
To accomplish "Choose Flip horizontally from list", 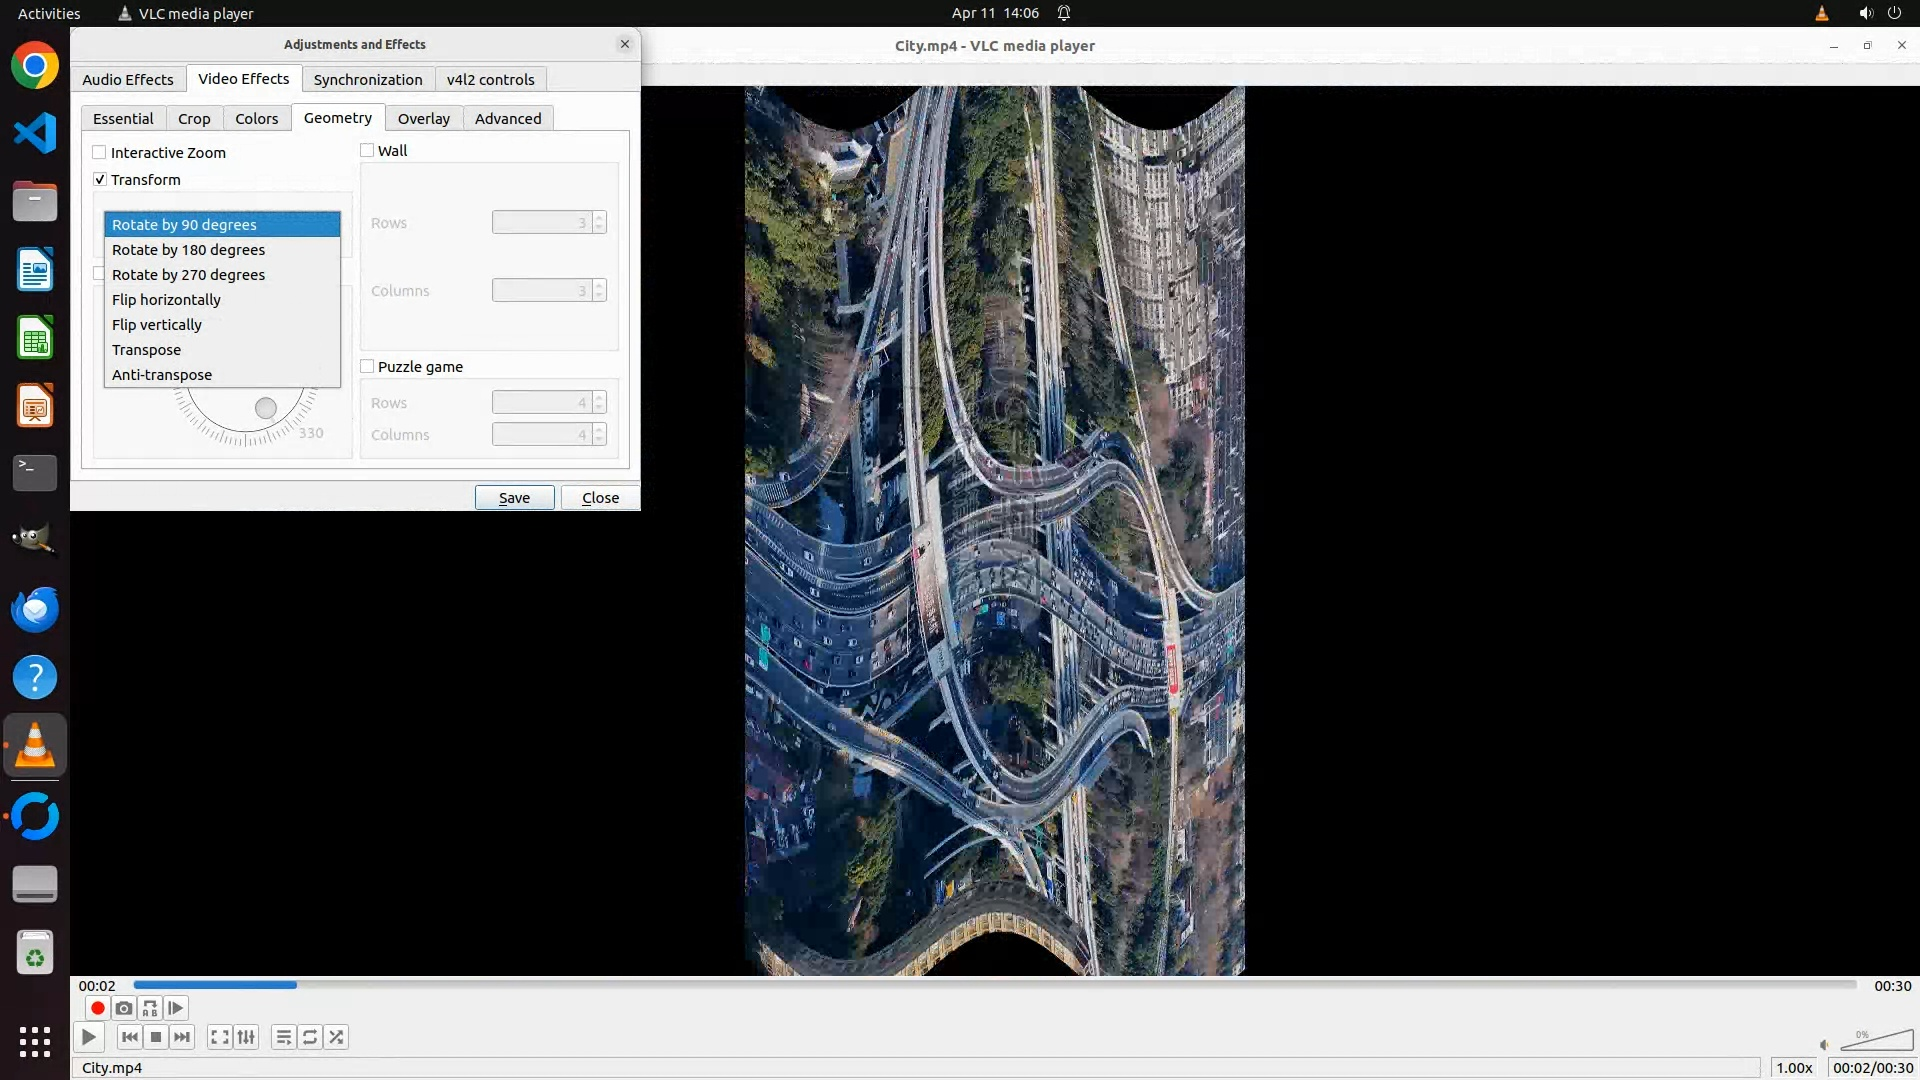I will click(x=166, y=299).
